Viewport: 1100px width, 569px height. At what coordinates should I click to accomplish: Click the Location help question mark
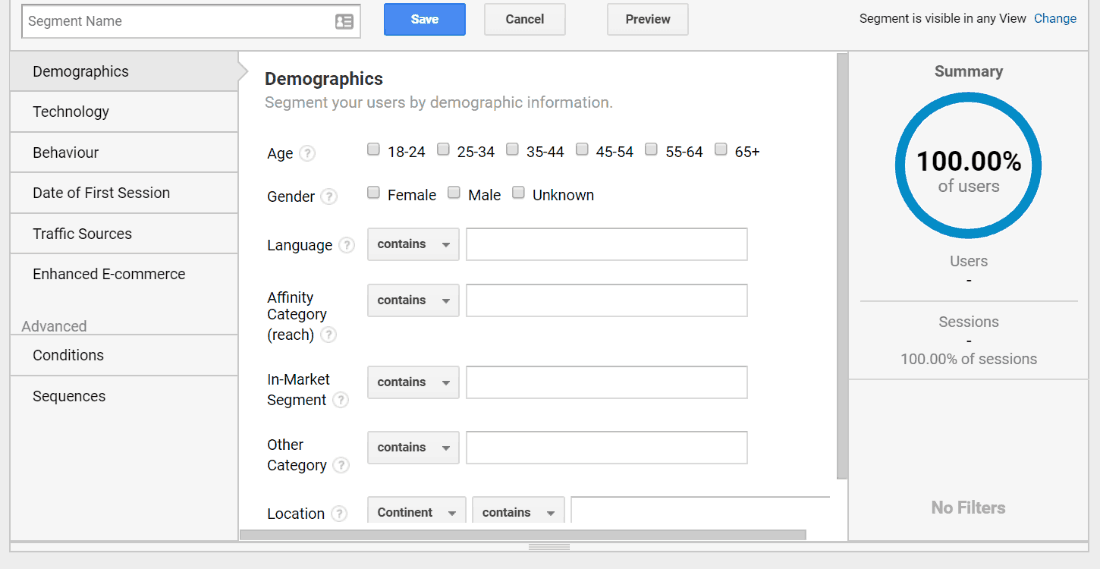339,514
